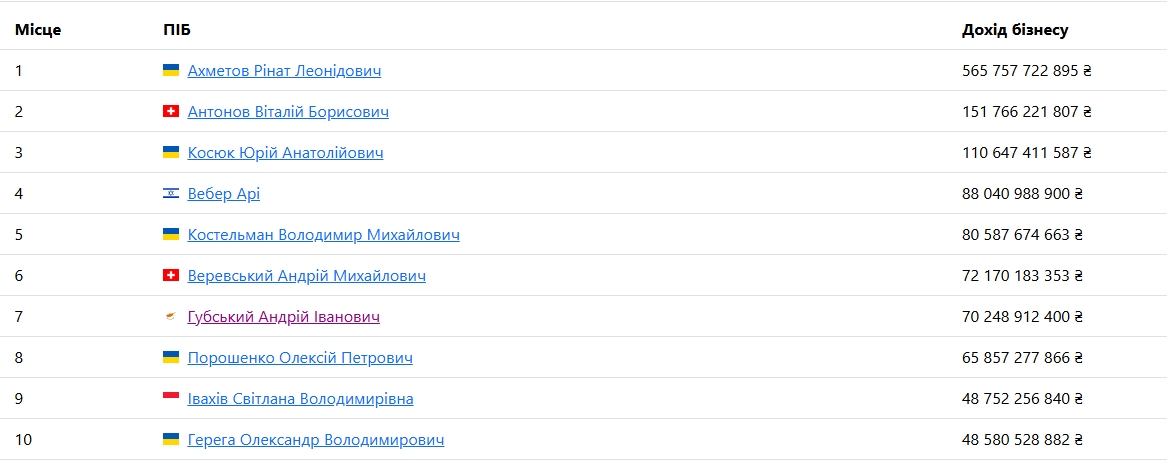Screen dimensions: 1167x460
Task: Click the Ukrainian flag beside Герега Олександр
Action: pos(171,440)
